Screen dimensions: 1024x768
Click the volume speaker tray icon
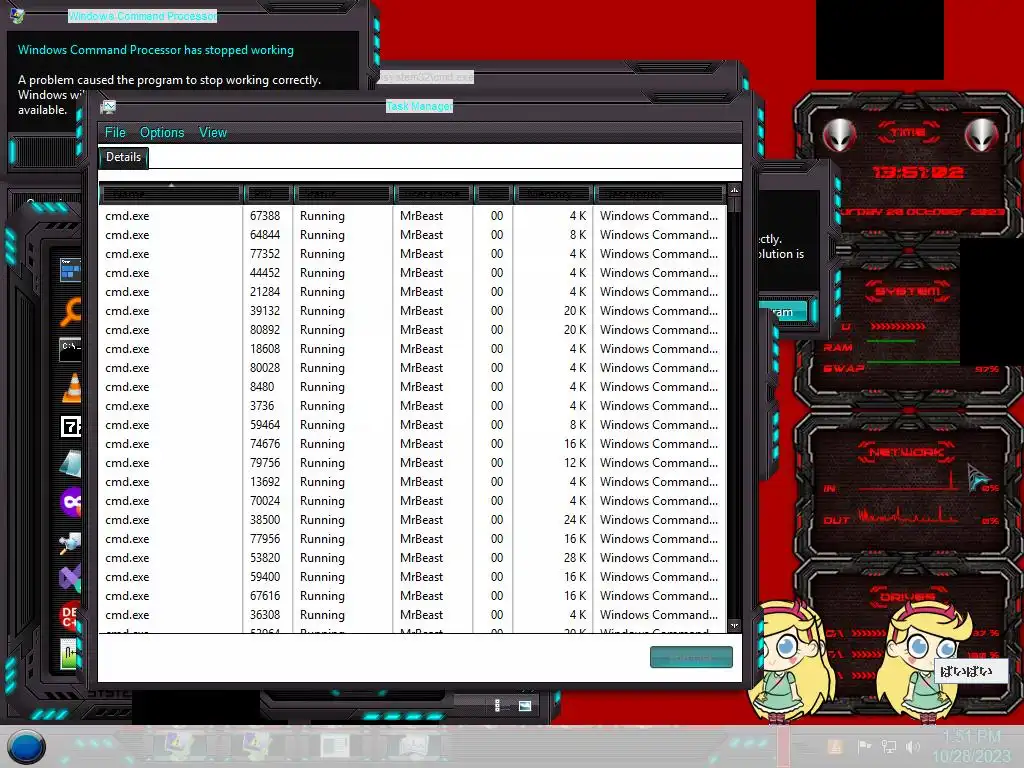(913, 746)
